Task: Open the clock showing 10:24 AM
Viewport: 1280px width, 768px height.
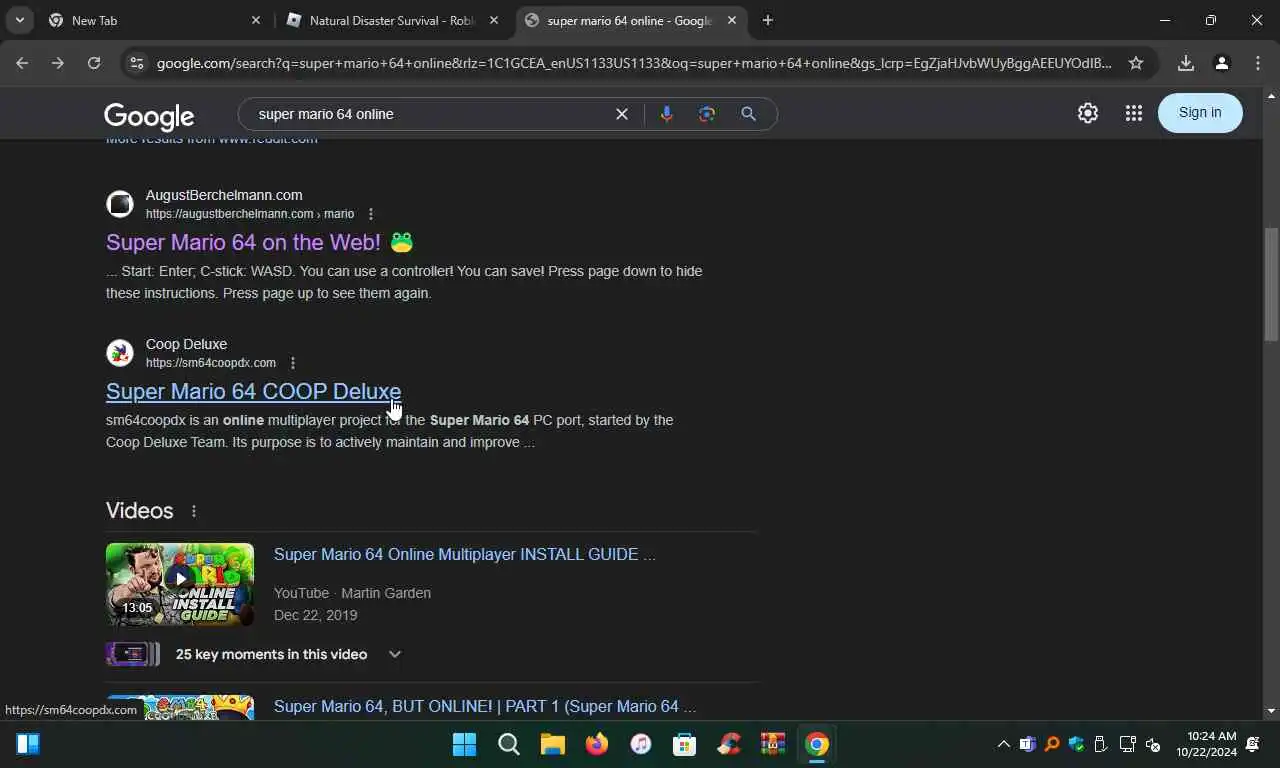Action: click(1206, 744)
